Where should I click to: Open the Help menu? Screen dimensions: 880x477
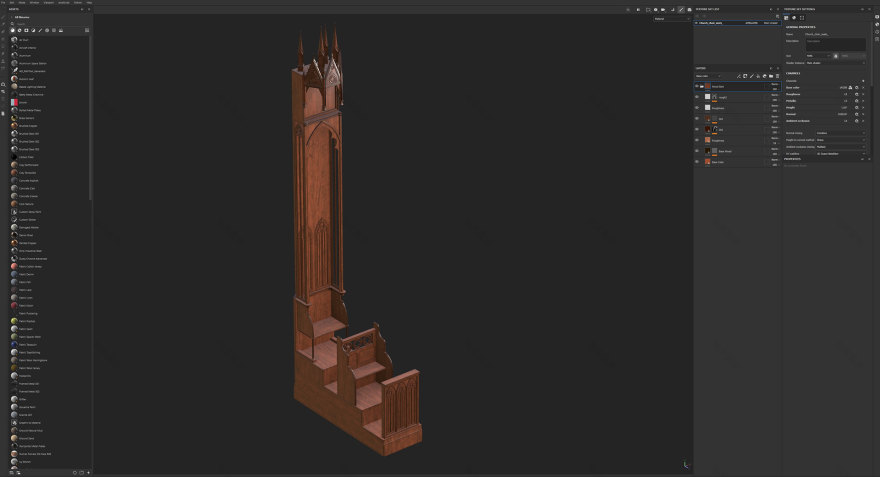(x=88, y=3)
